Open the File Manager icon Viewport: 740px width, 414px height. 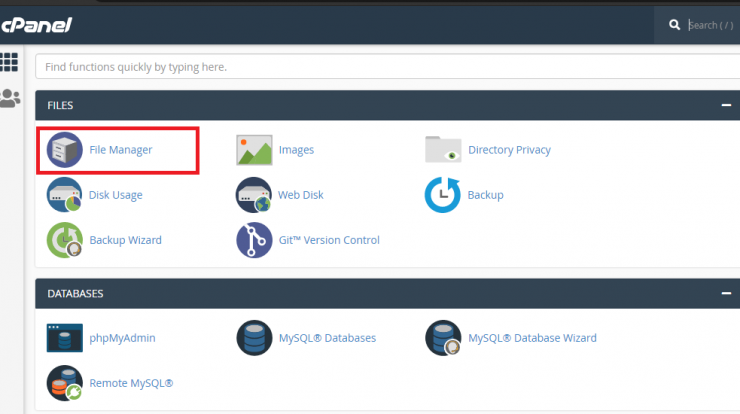coord(65,150)
